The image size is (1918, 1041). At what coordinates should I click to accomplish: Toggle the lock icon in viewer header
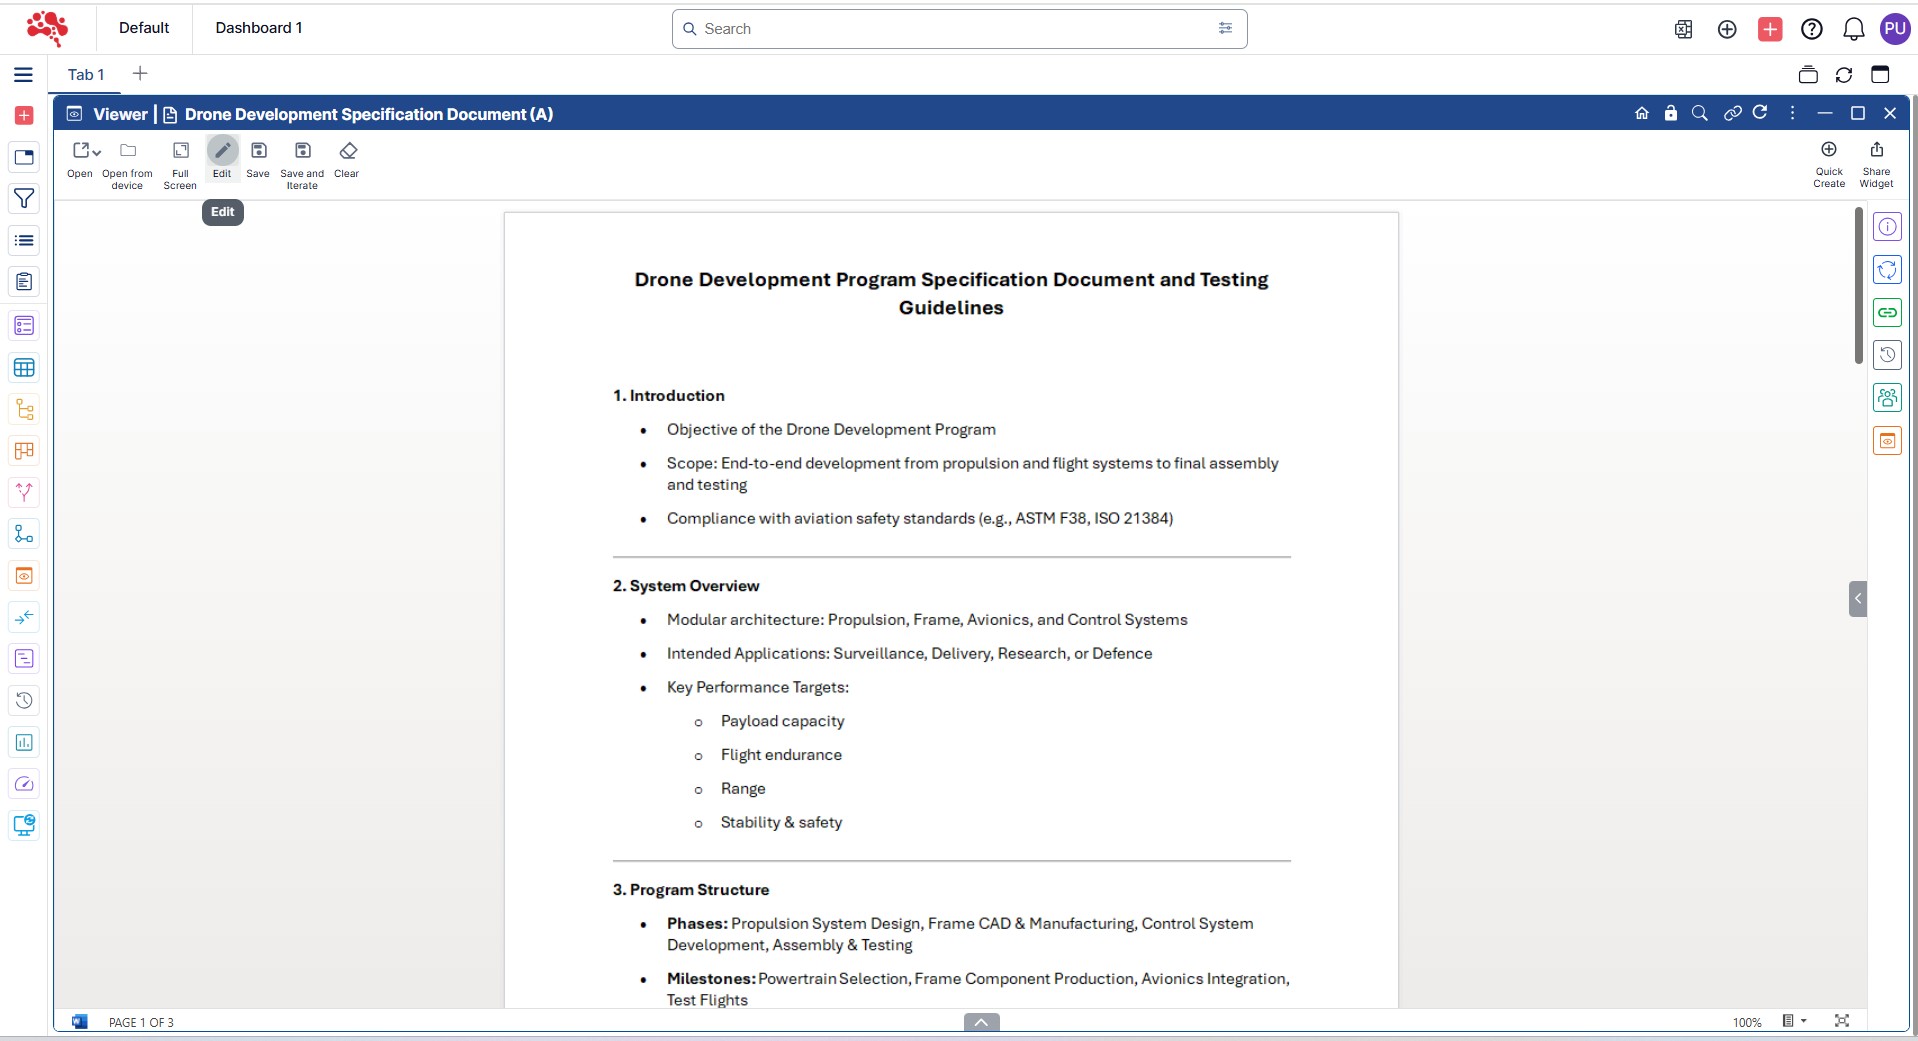pyautogui.click(x=1670, y=113)
